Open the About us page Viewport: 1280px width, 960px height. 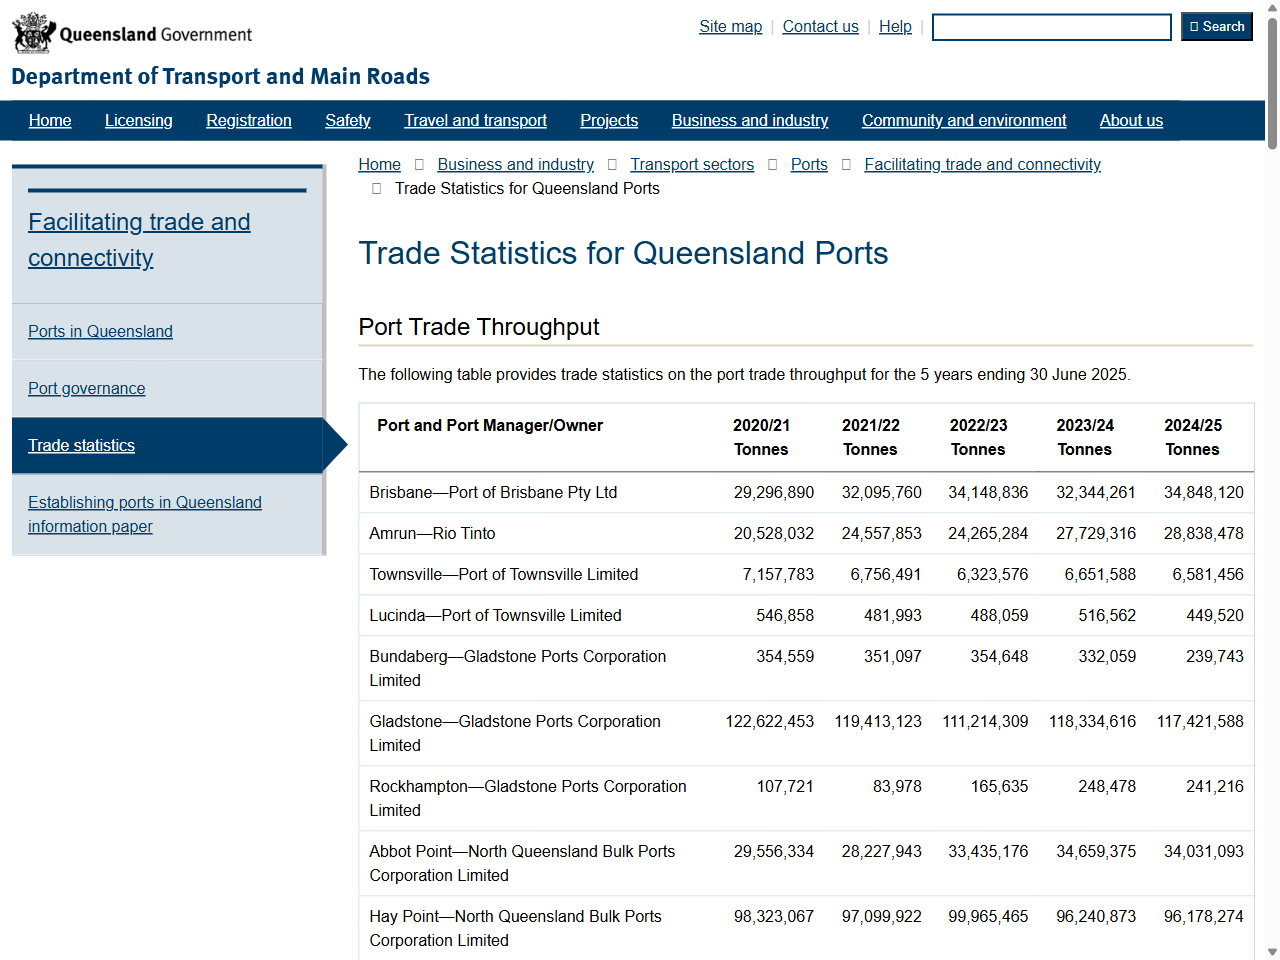[1131, 120]
